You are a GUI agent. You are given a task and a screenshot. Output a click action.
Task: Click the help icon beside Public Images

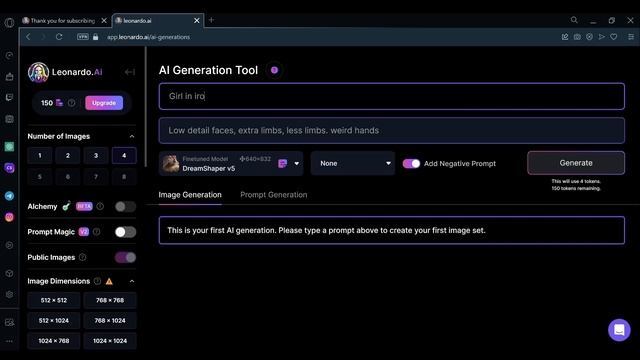82,257
